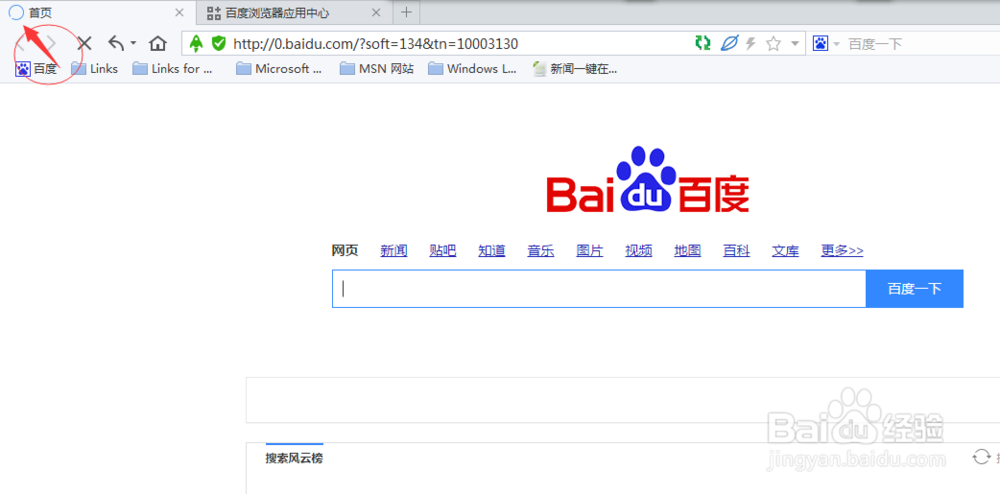Open the Links bookmark folder
This screenshot has height=494, width=1000.
94,69
